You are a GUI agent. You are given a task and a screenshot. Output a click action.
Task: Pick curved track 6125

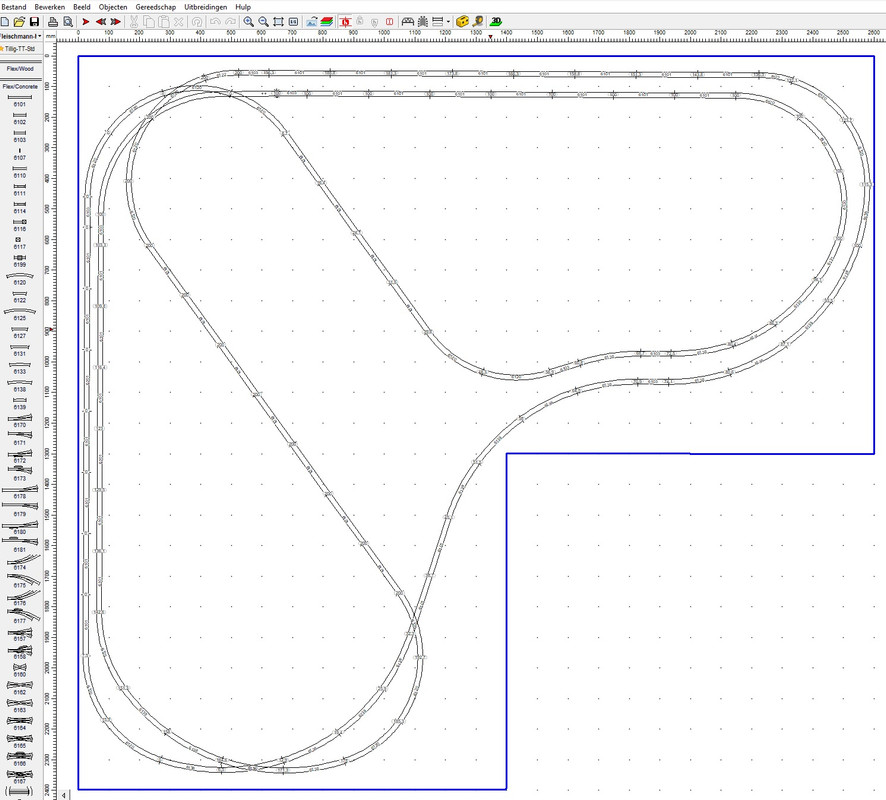[20, 314]
